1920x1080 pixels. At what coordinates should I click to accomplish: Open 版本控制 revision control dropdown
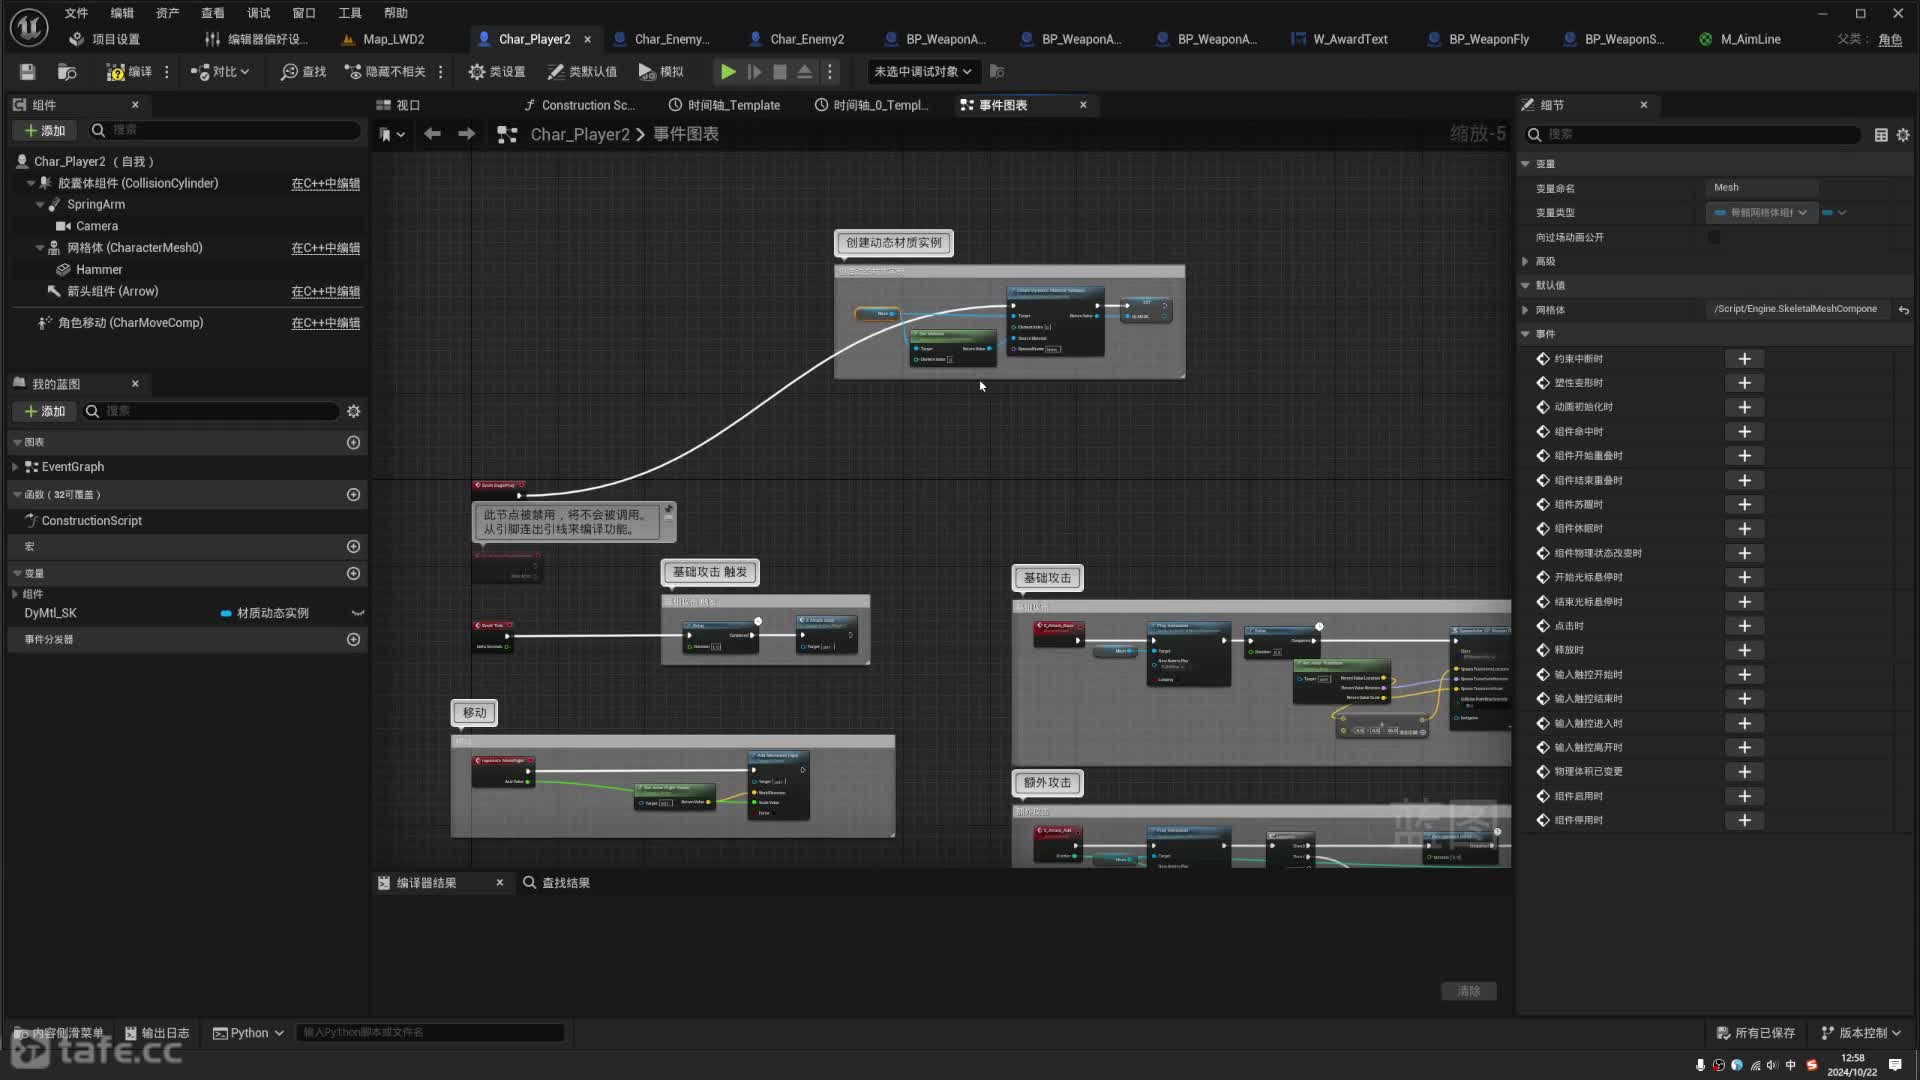point(1861,1033)
